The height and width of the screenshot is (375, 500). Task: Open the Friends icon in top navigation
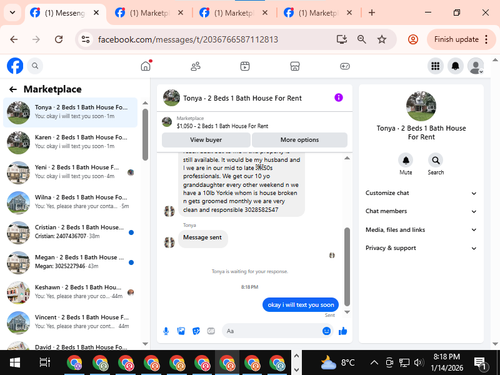pyautogui.click(x=196, y=66)
